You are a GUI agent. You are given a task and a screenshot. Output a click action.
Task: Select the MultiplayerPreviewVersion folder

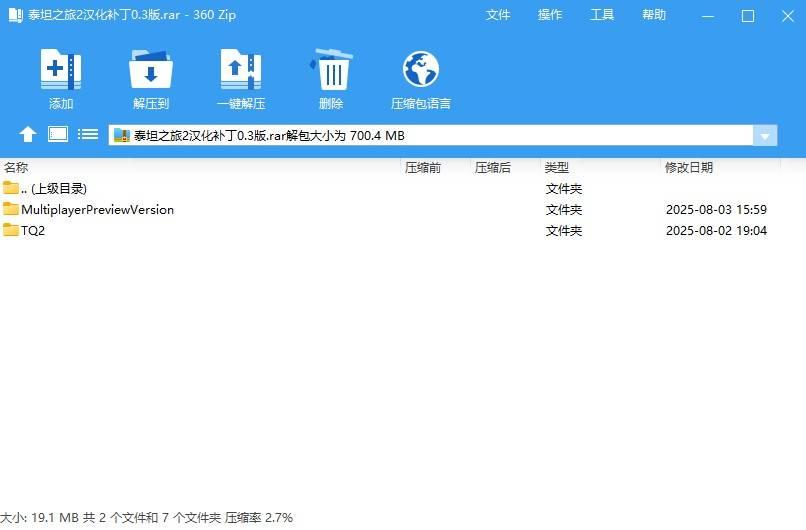(x=97, y=210)
